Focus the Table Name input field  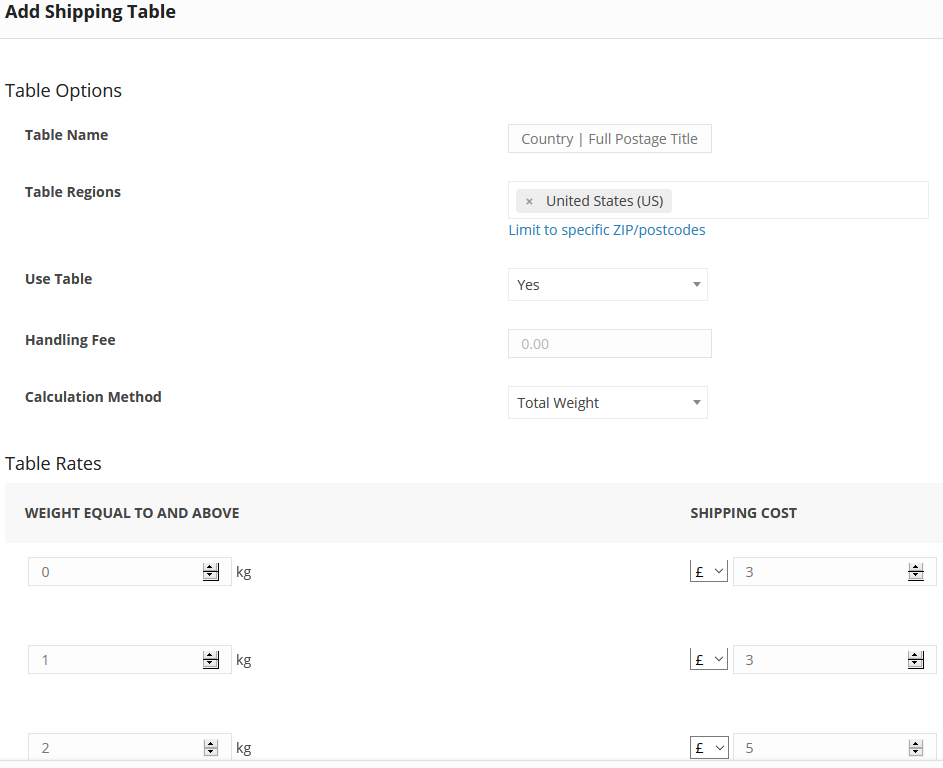pyautogui.click(x=610, y=139)
